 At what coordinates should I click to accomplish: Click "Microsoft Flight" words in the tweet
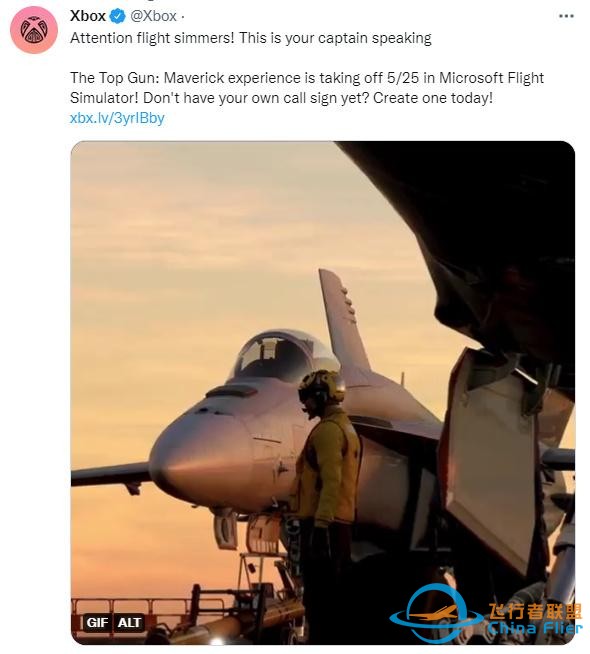click(492, 78)
